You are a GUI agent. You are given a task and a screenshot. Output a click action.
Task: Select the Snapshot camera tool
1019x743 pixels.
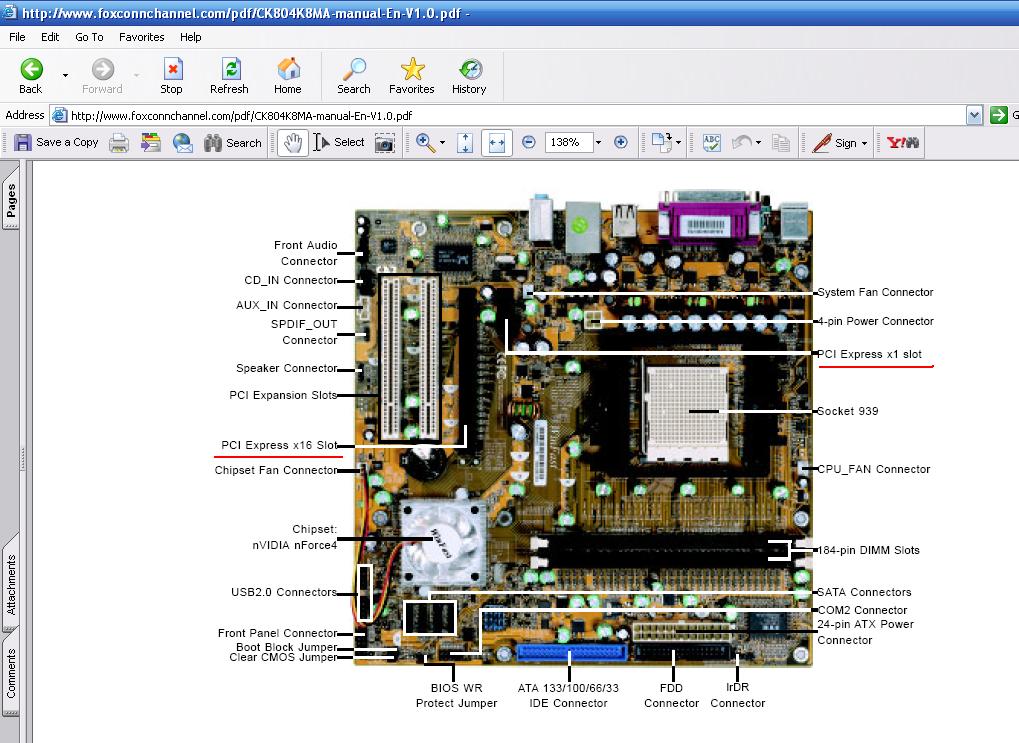tap(385, 142)
